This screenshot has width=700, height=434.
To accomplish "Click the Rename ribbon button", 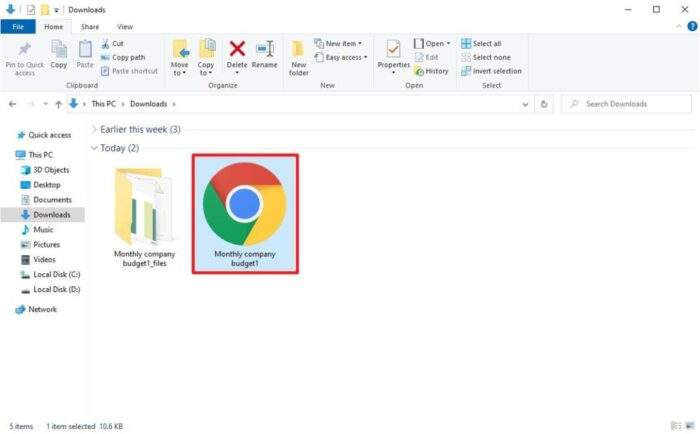I will [264, 55].
